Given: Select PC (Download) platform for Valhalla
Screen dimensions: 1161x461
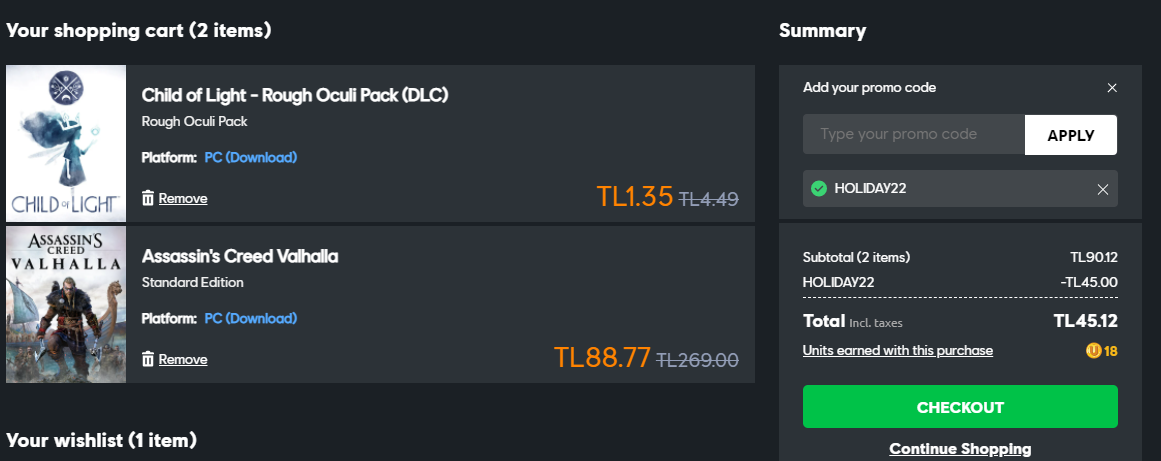Looking at the screenshot, I should click(x=251, y=318).
